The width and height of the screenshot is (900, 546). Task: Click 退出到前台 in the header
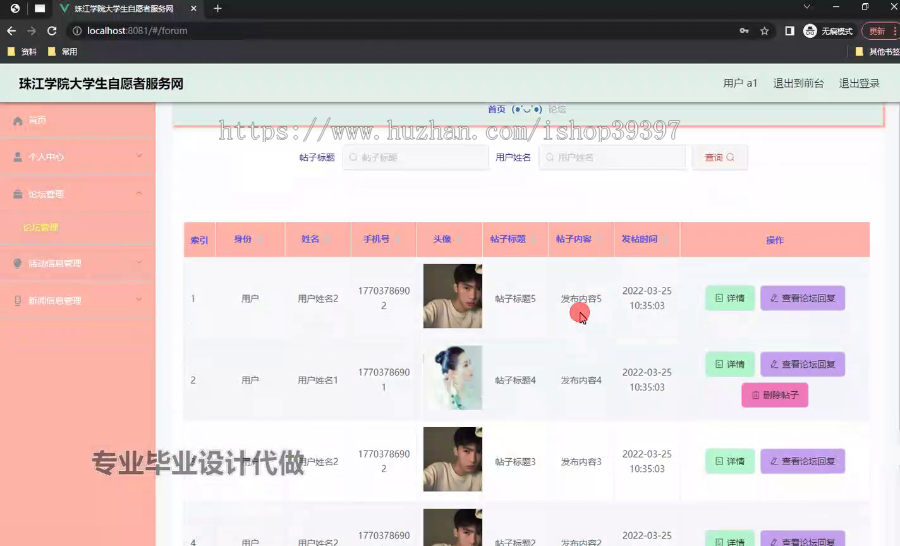tap(798, 84)
